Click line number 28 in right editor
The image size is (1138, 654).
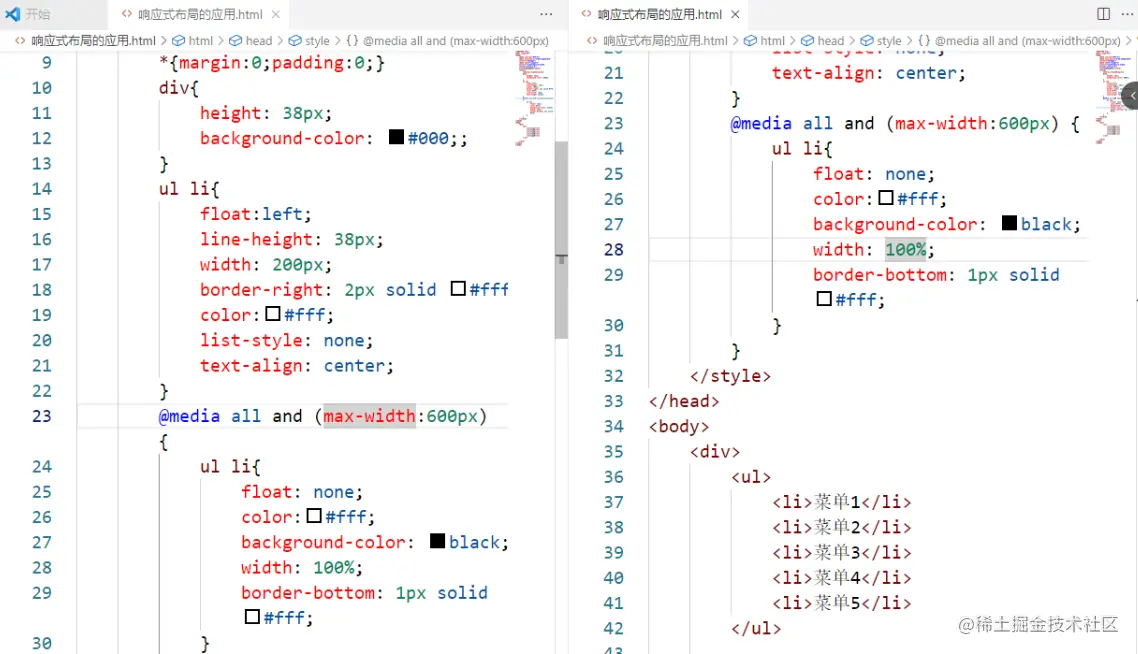tap(613, 250)
